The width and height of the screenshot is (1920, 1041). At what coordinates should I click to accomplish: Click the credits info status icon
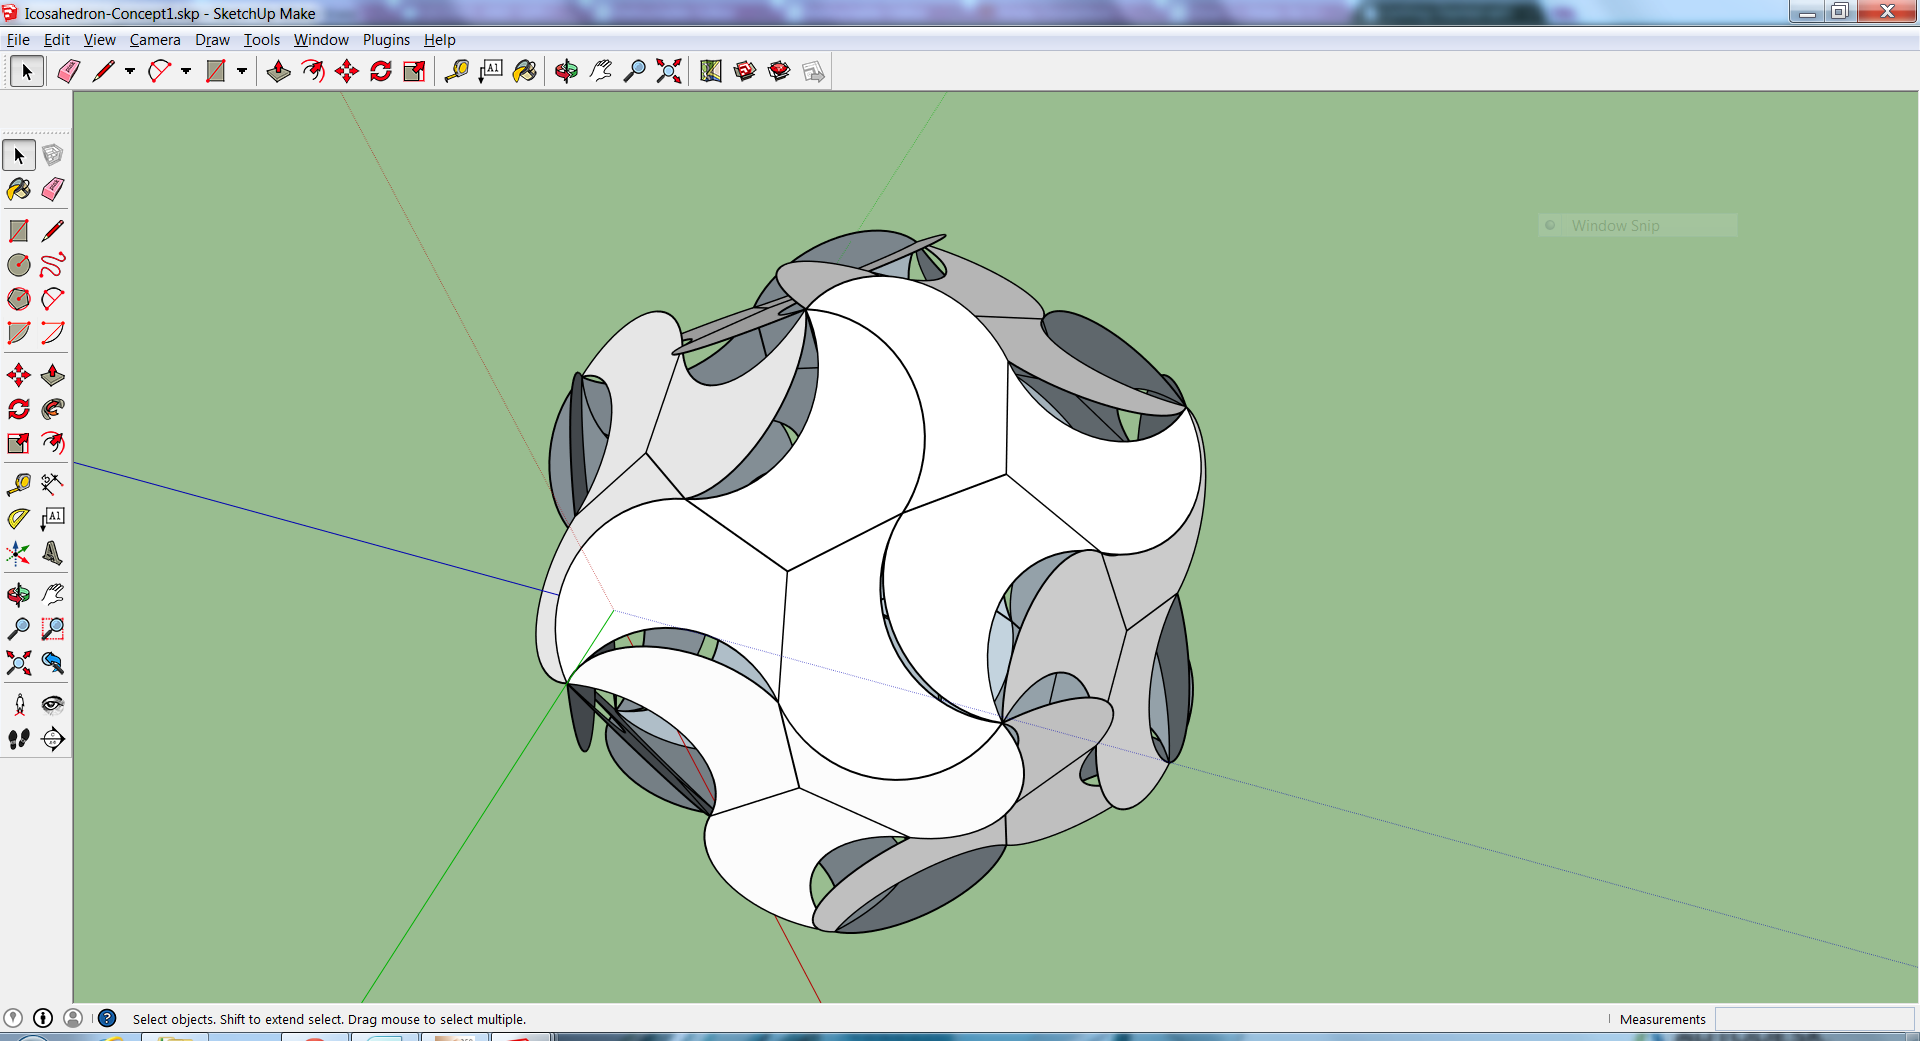click(x=43, y=1018)
